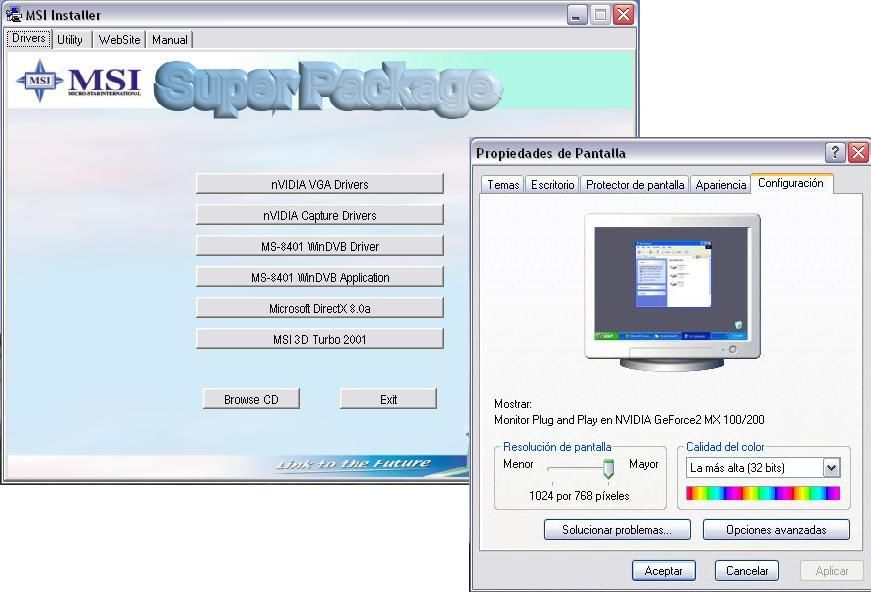The image size is (871, 592).
Task: Close the MSI Installer window
Action: 624,14
